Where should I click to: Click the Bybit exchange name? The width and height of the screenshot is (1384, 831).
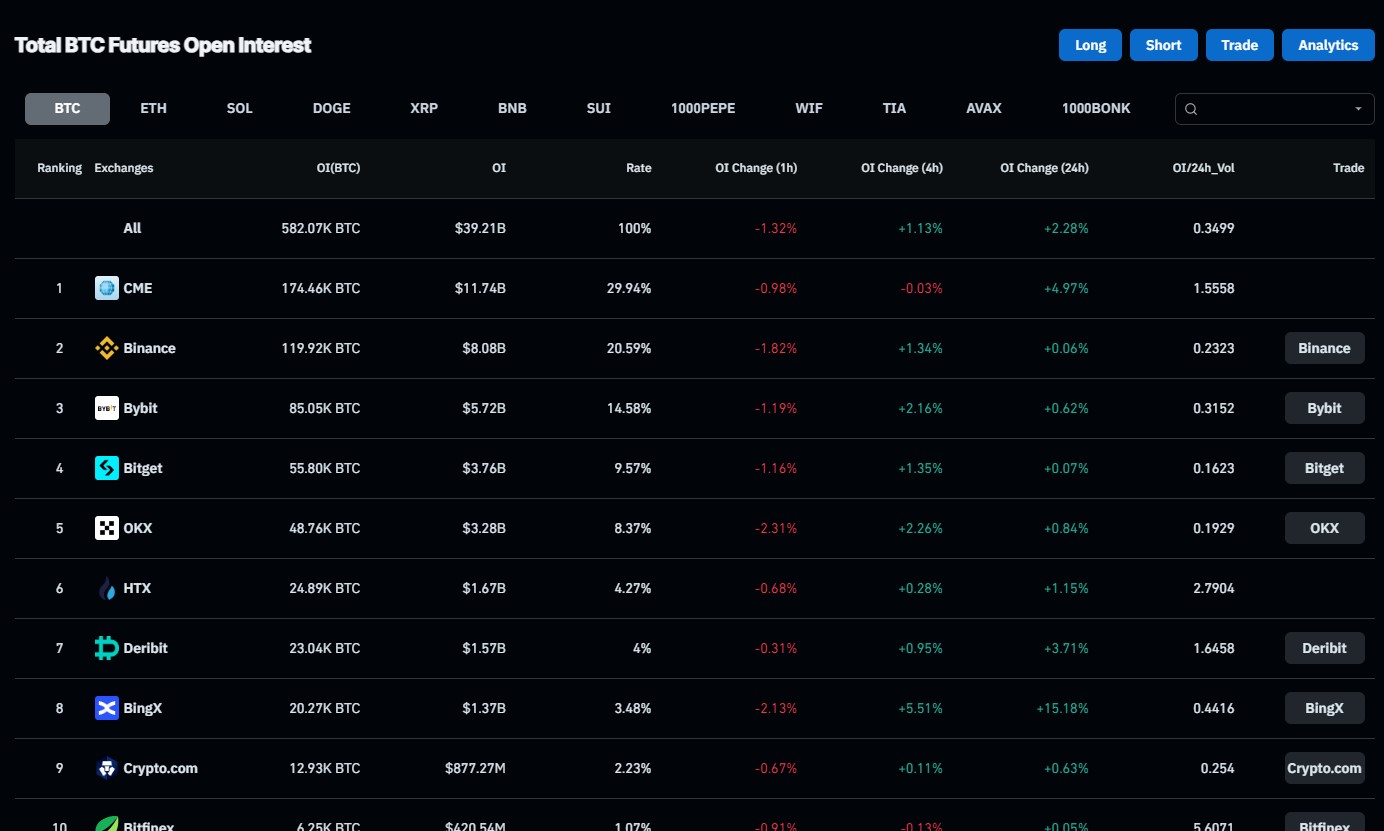click(x=140, y=408)
